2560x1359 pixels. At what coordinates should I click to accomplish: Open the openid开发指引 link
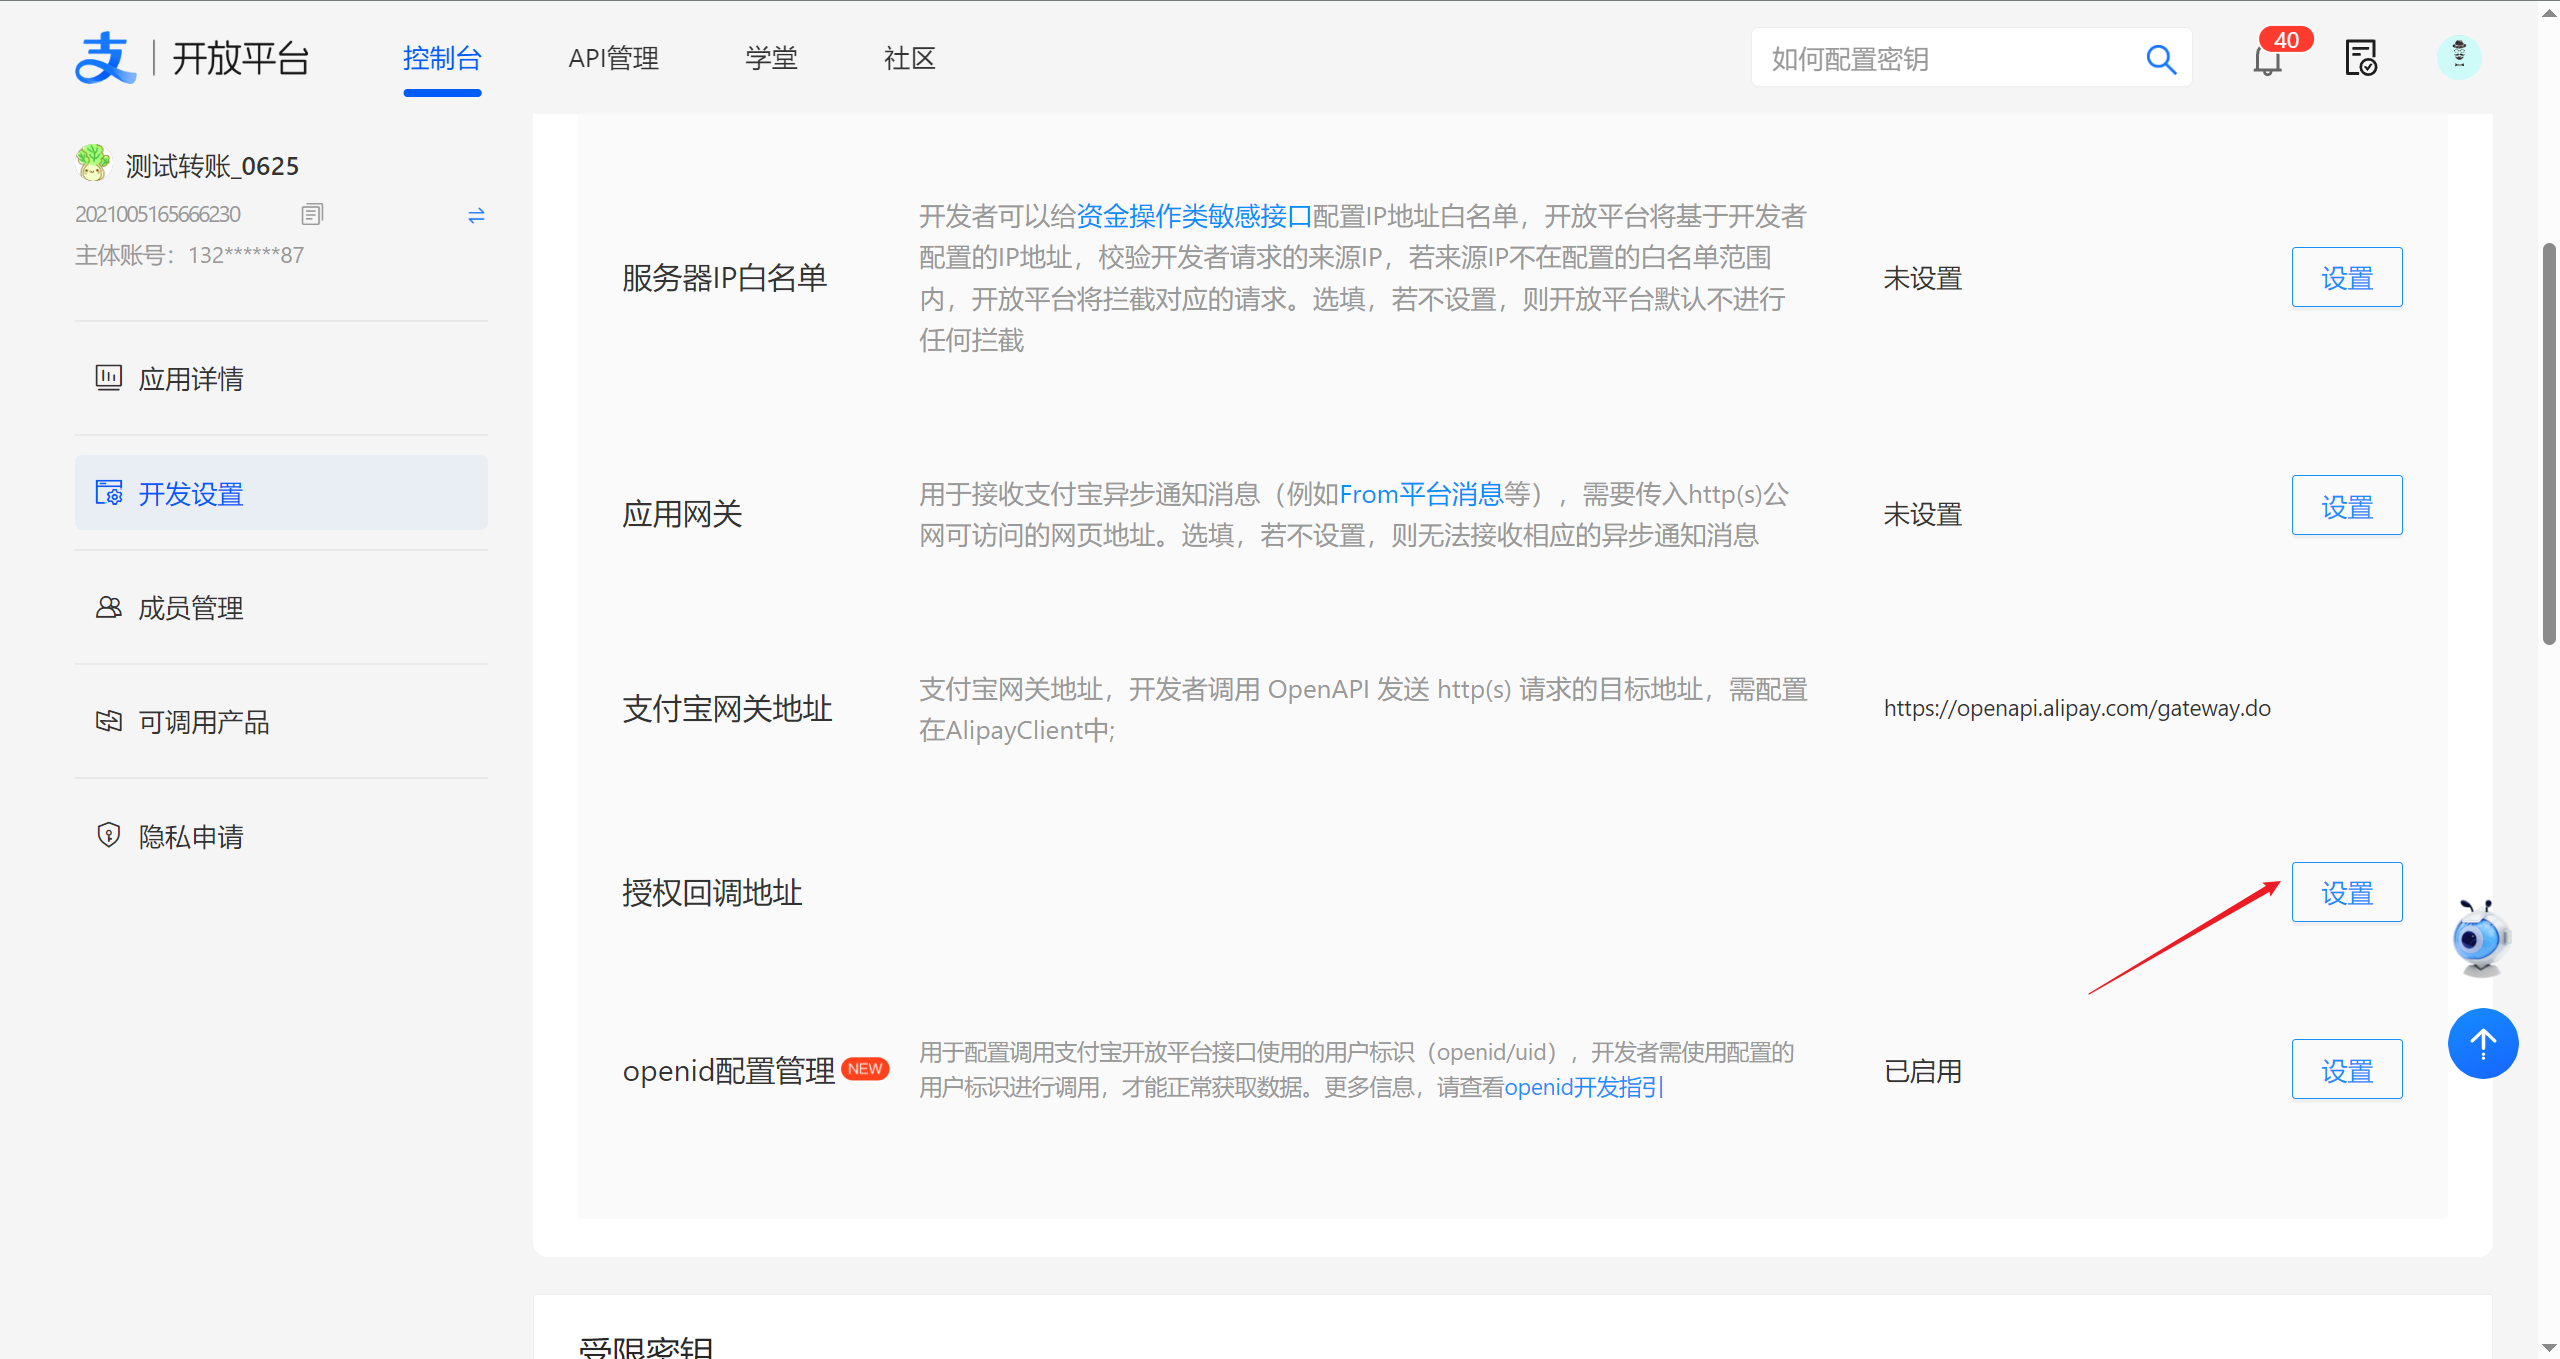coord(1584,1087)
